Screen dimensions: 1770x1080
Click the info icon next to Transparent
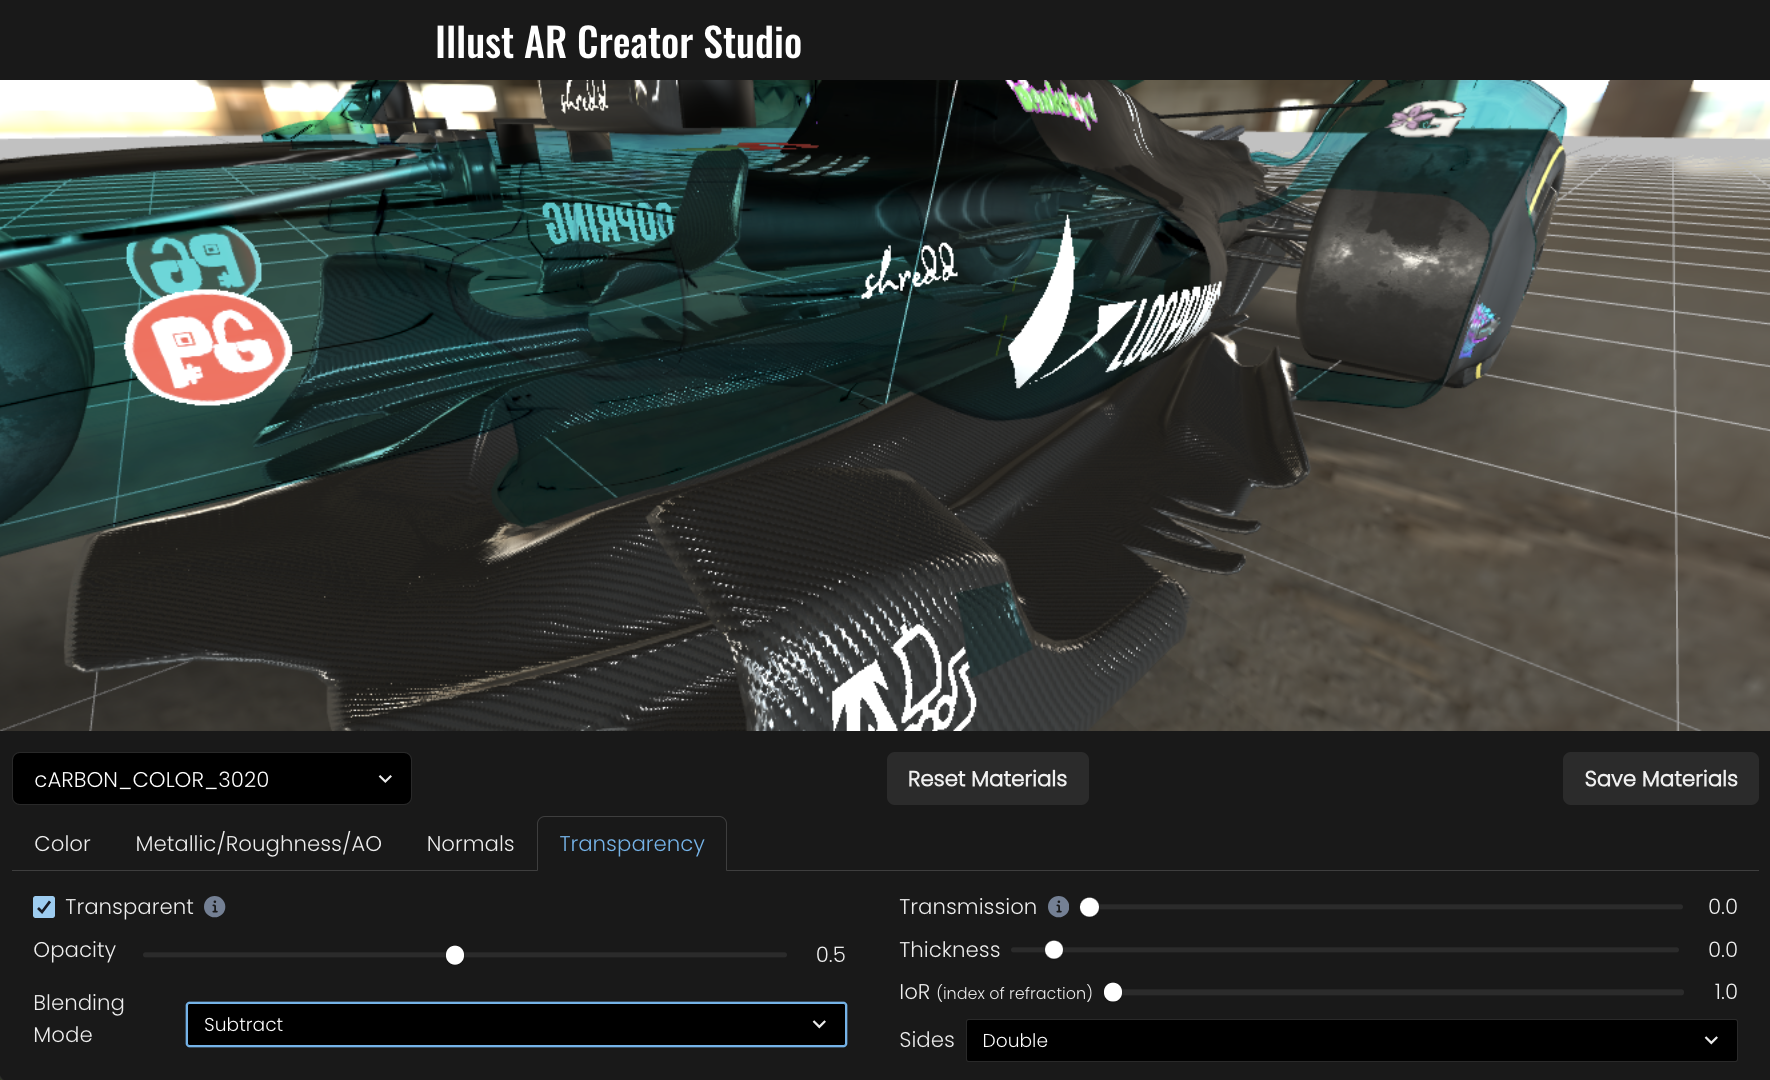coord(214,907)
